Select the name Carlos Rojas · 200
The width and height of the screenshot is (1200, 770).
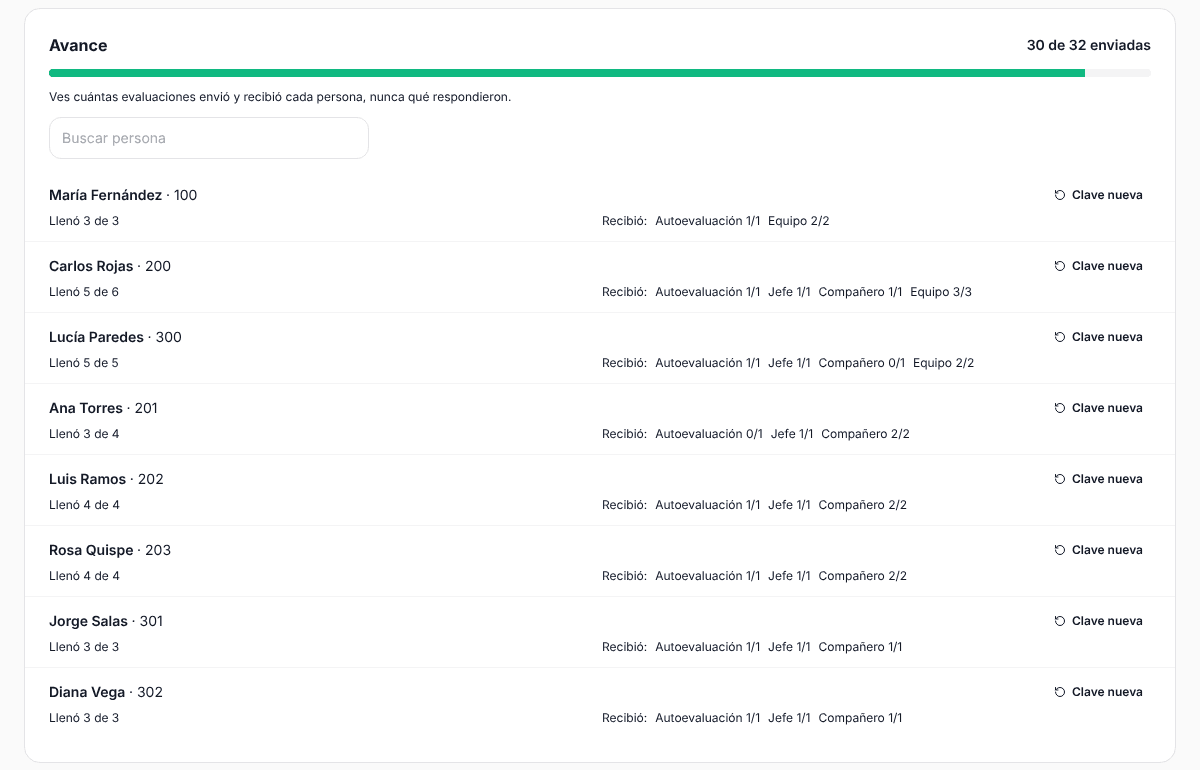click(x=110, y=266)
